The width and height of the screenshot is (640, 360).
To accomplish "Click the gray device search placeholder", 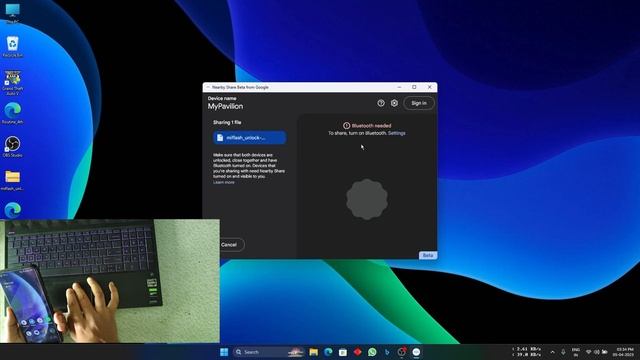I will pyautogui.click(x=367, y=199).
